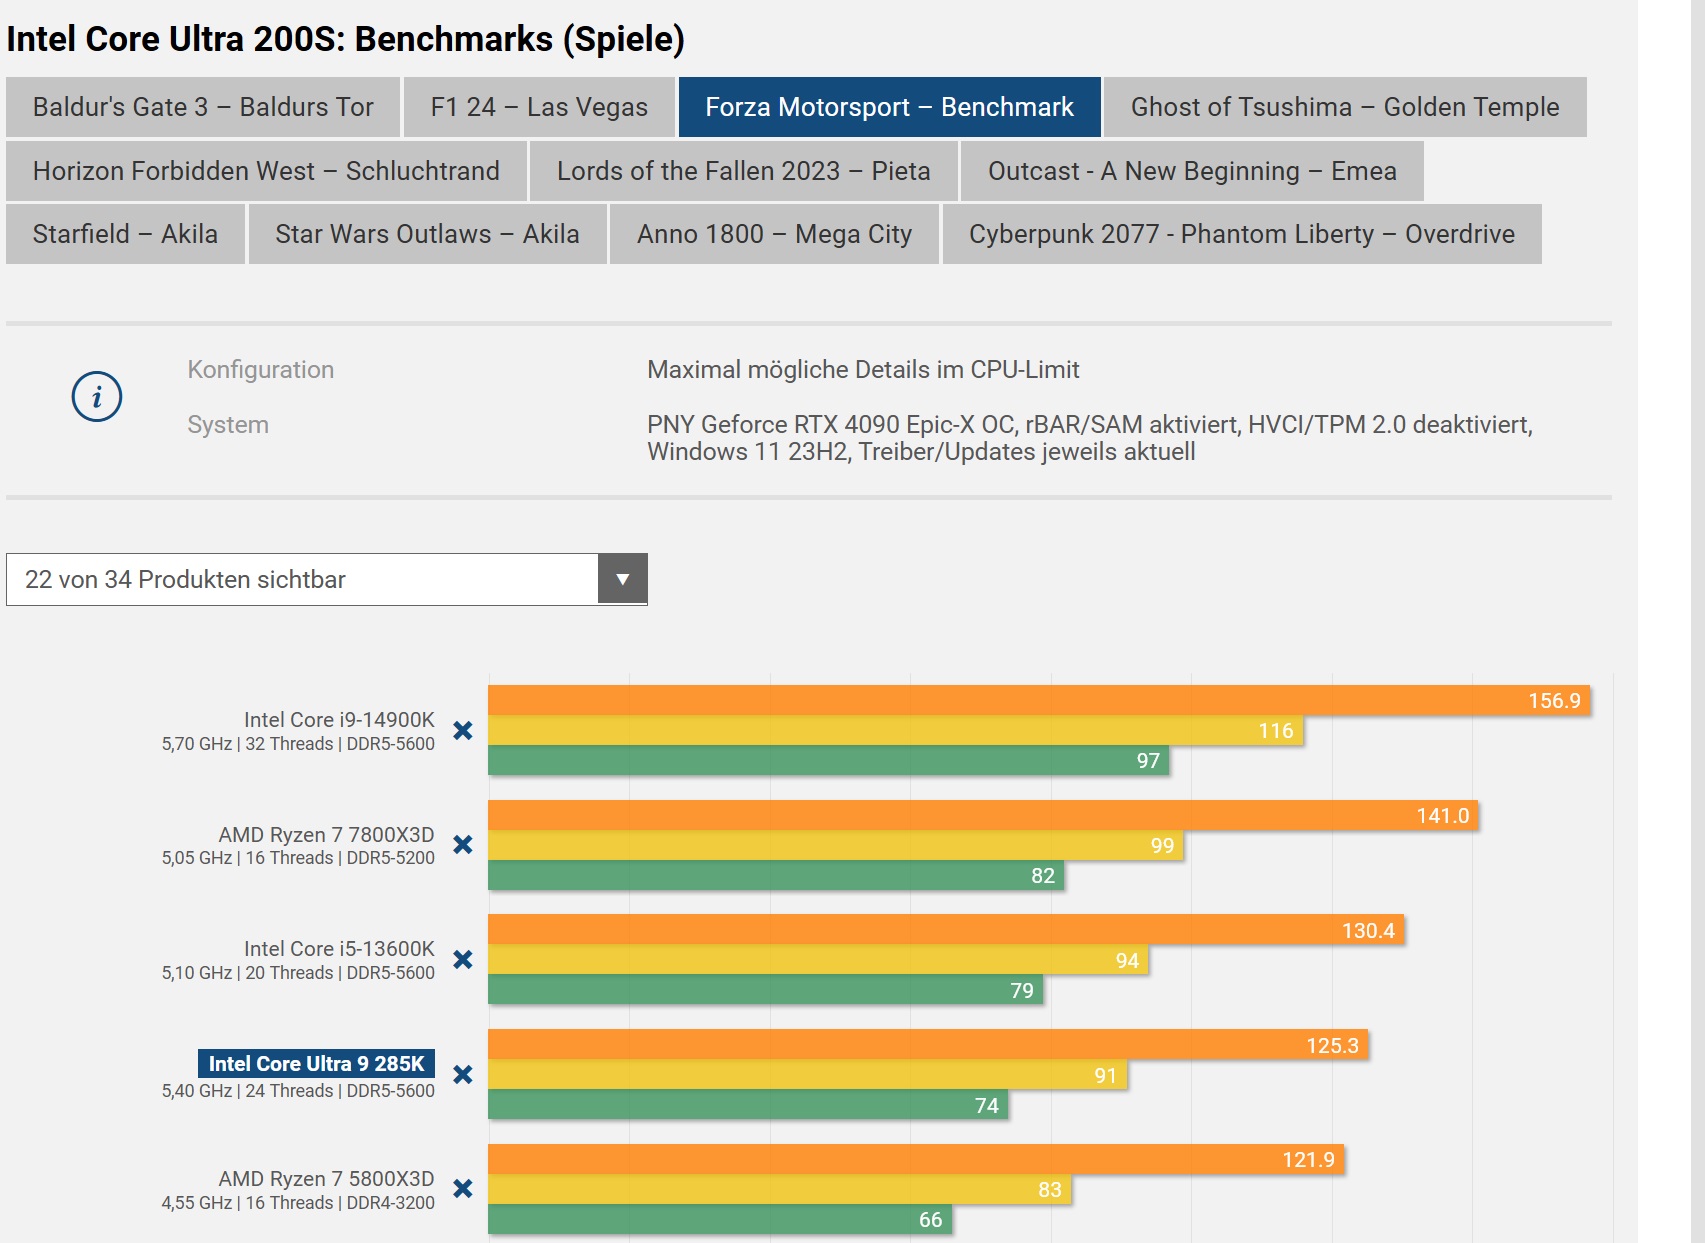1705x1243 pixels.
Task: Switch to F1 24 – Las Vegas tab
Action: (x=539, y=107)
